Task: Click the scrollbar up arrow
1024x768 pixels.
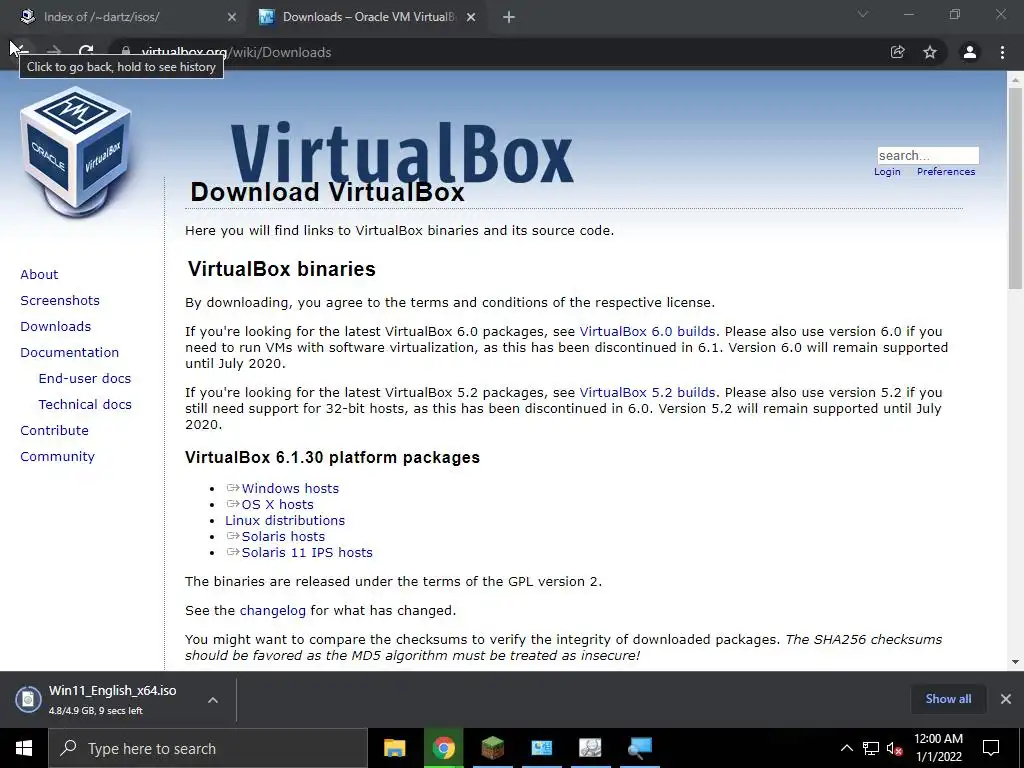Action: [x=1015, y=80]
